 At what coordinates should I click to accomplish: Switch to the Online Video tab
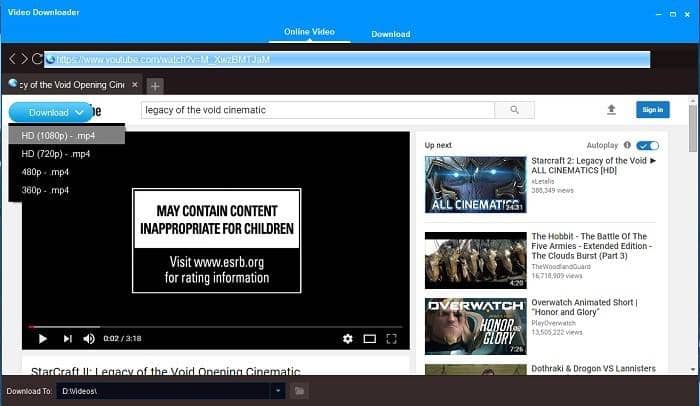point(309,32)
